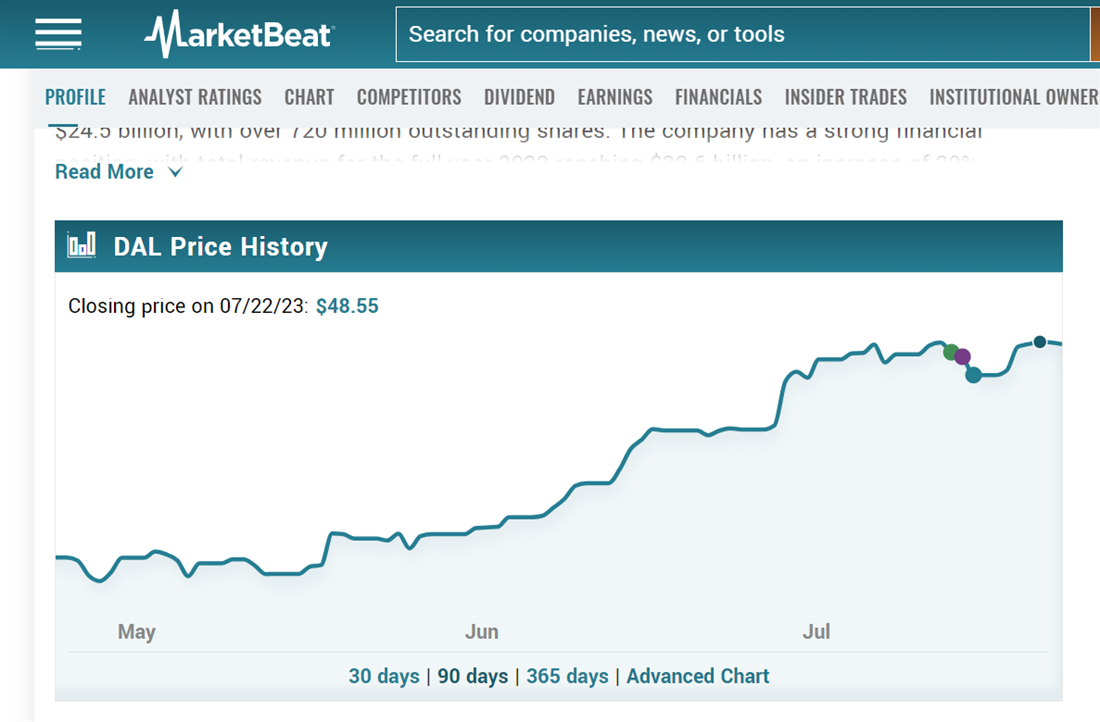
Task: Open the Dividend tab
Action: (519, 97)
